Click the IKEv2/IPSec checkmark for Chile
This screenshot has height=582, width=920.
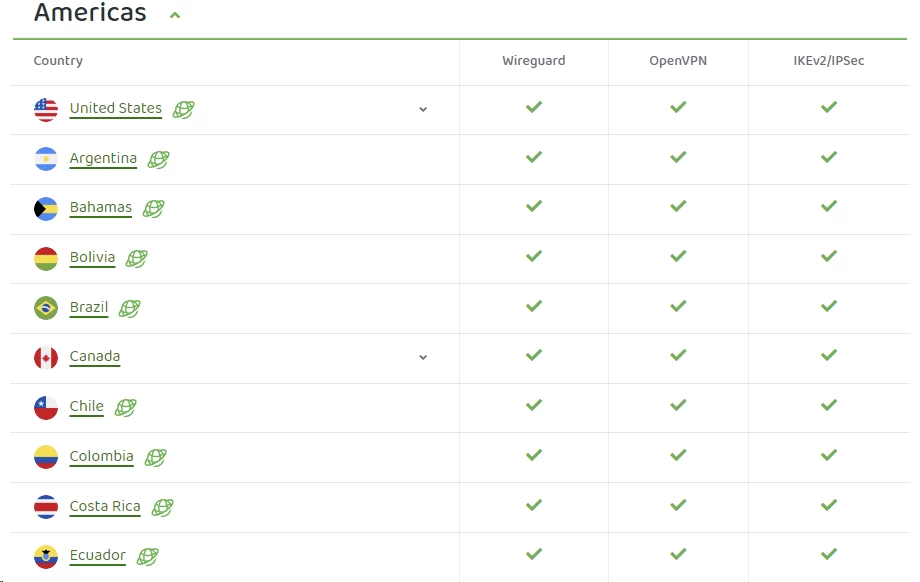click(x=828, y=405)
